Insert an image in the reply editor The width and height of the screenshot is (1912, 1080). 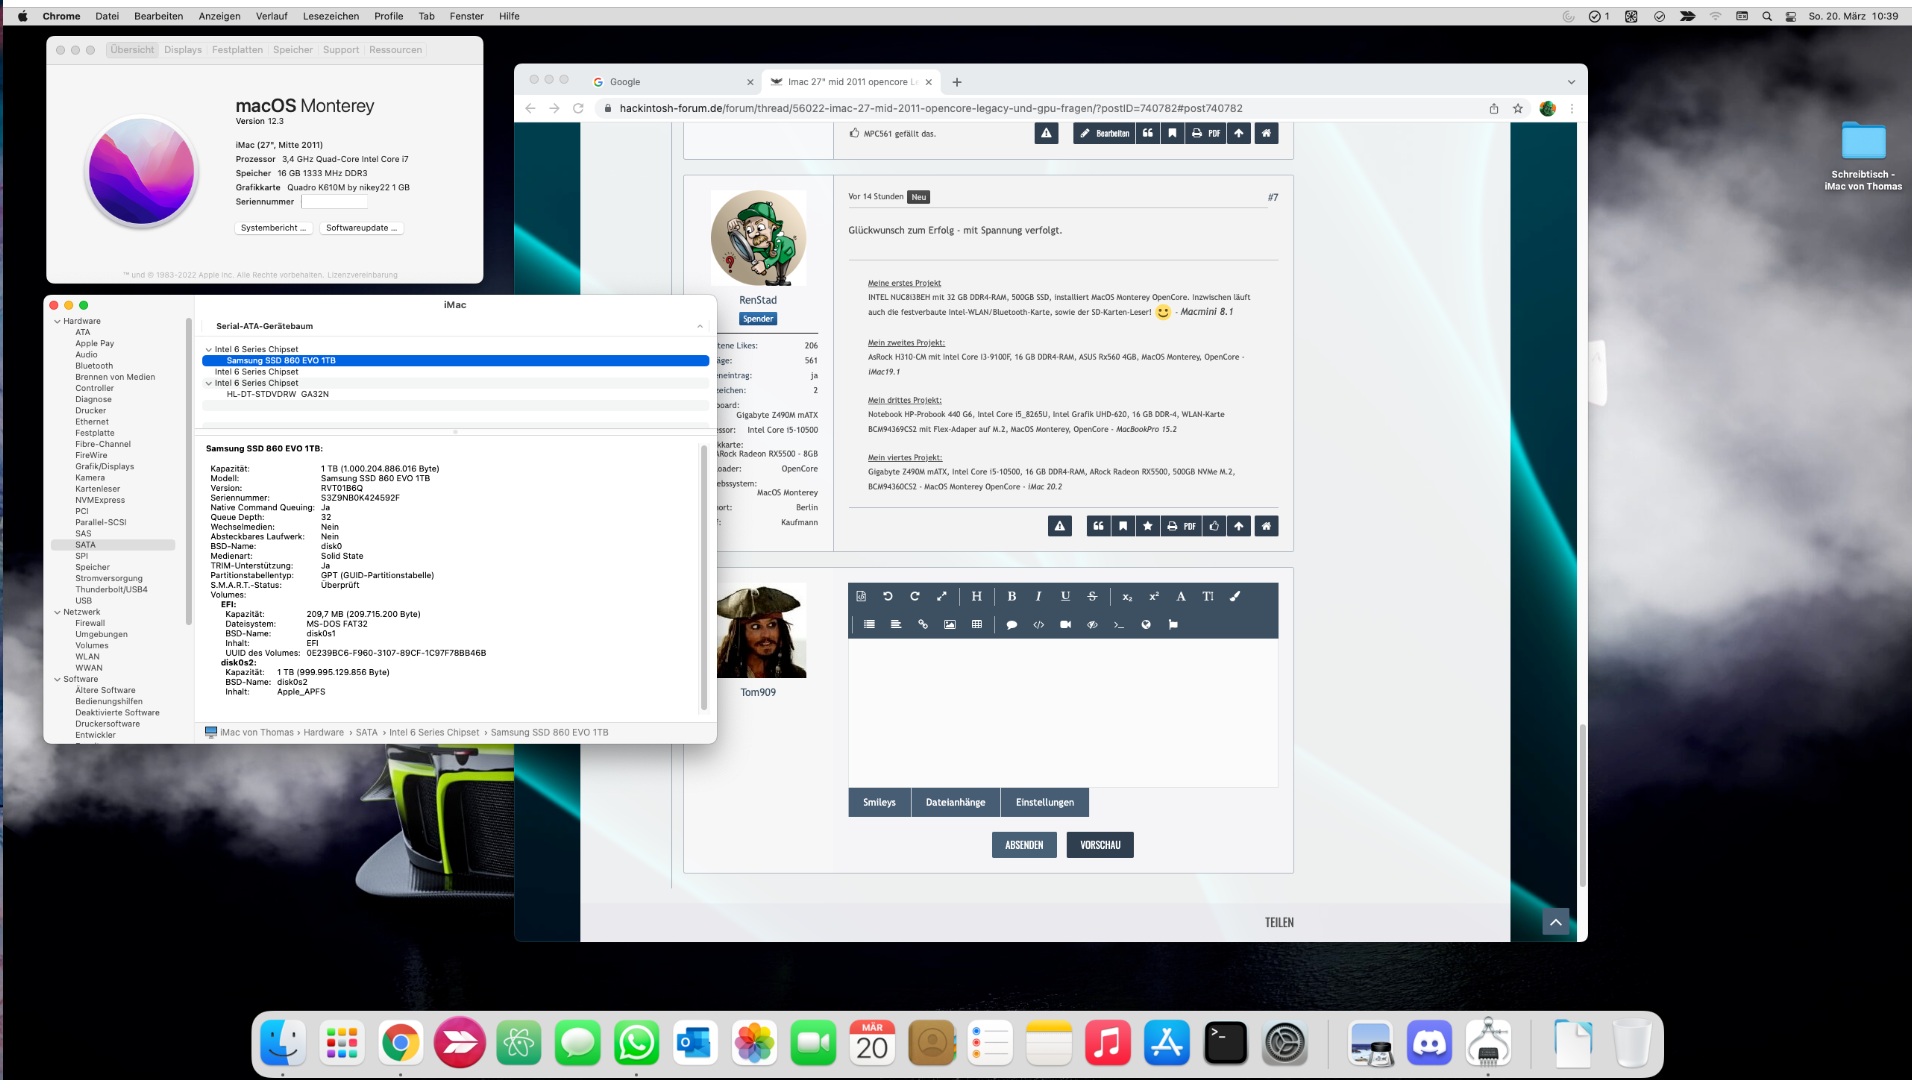(x=950, y=625)
